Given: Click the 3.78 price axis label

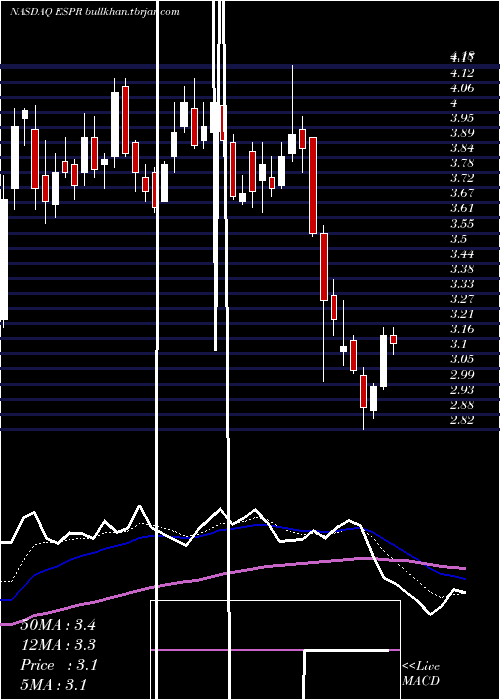Looking at the screenshot, I should 462,163.
